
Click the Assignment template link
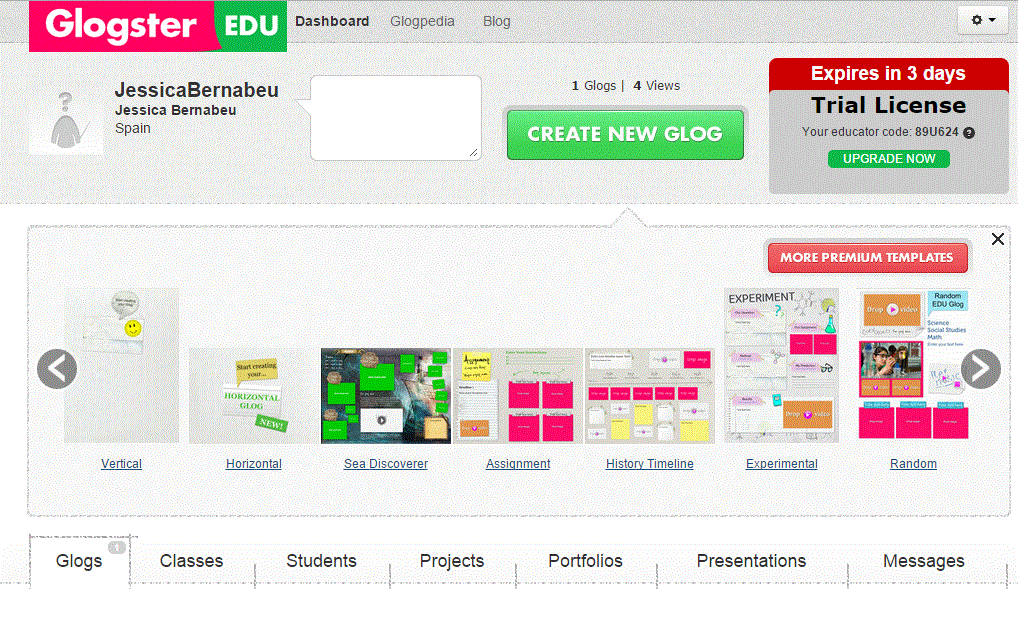[x=518, y=464]
